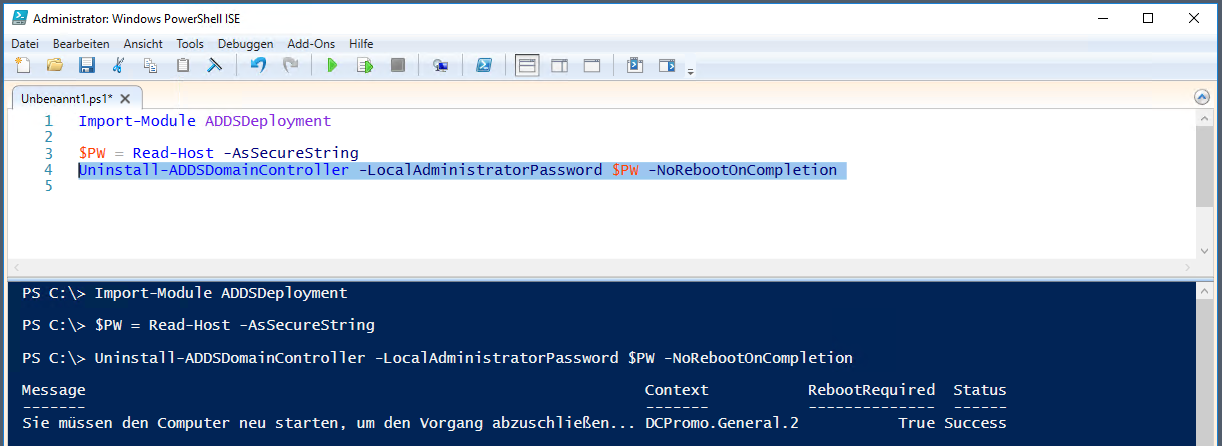Show script pane maximized layout
Viewport: 1222px width, 446px height.
[x=592, y=65]
